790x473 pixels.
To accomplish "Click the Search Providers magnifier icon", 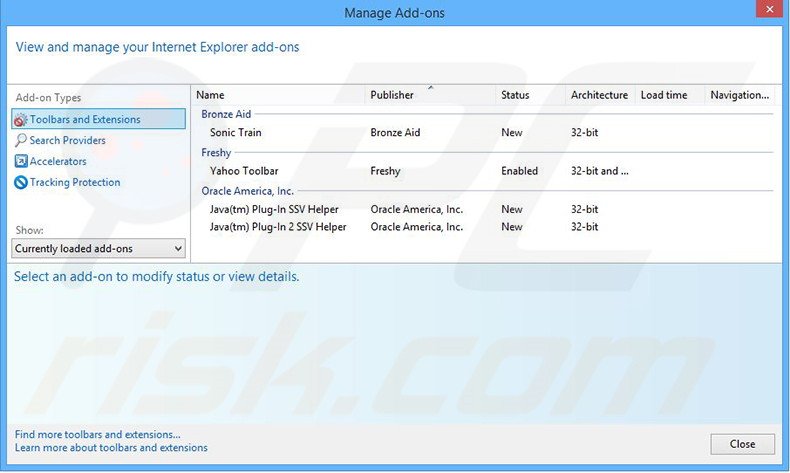I will pyautogui.click(x=21, y=141).
